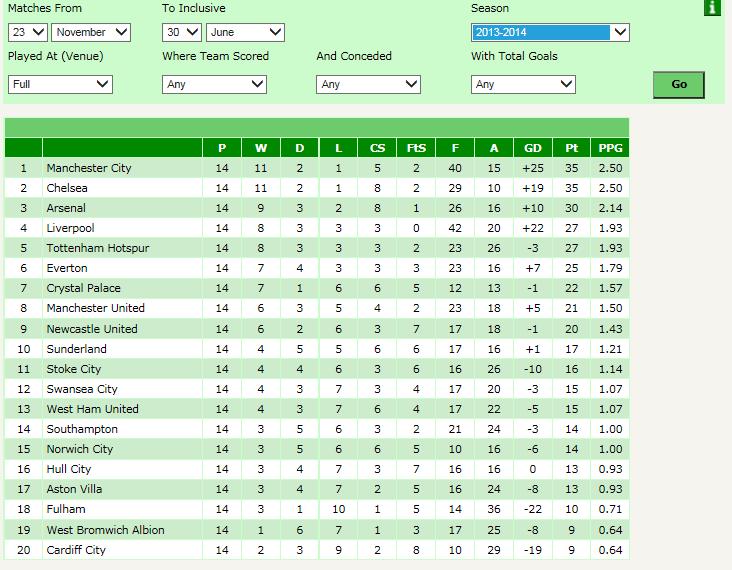Open the Matches From day dropdown
Screen dimensions: 732x570
coord(26,32)
